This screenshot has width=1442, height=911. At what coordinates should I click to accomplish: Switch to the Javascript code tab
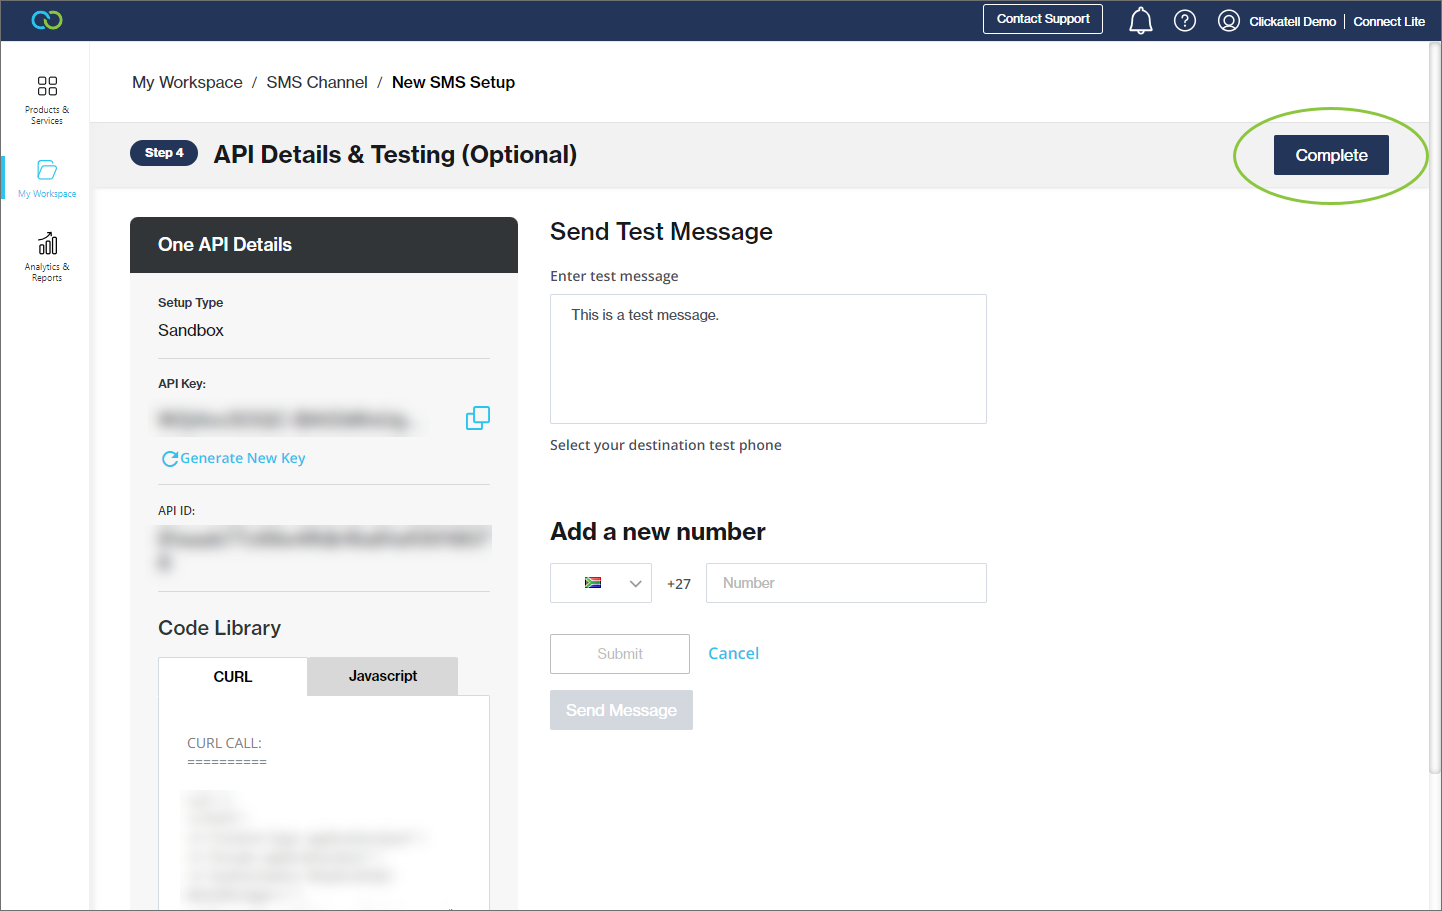coord(382,676)
